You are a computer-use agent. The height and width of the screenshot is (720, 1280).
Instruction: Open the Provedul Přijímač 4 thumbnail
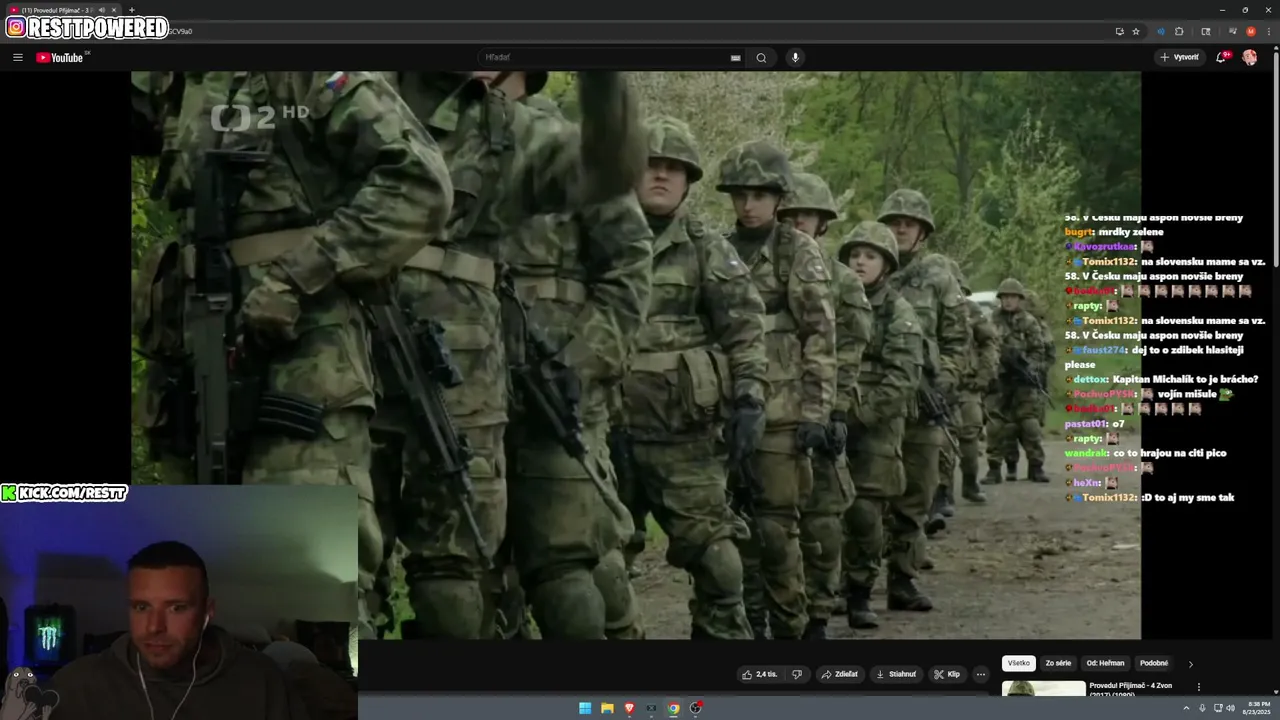point(1043,689)
